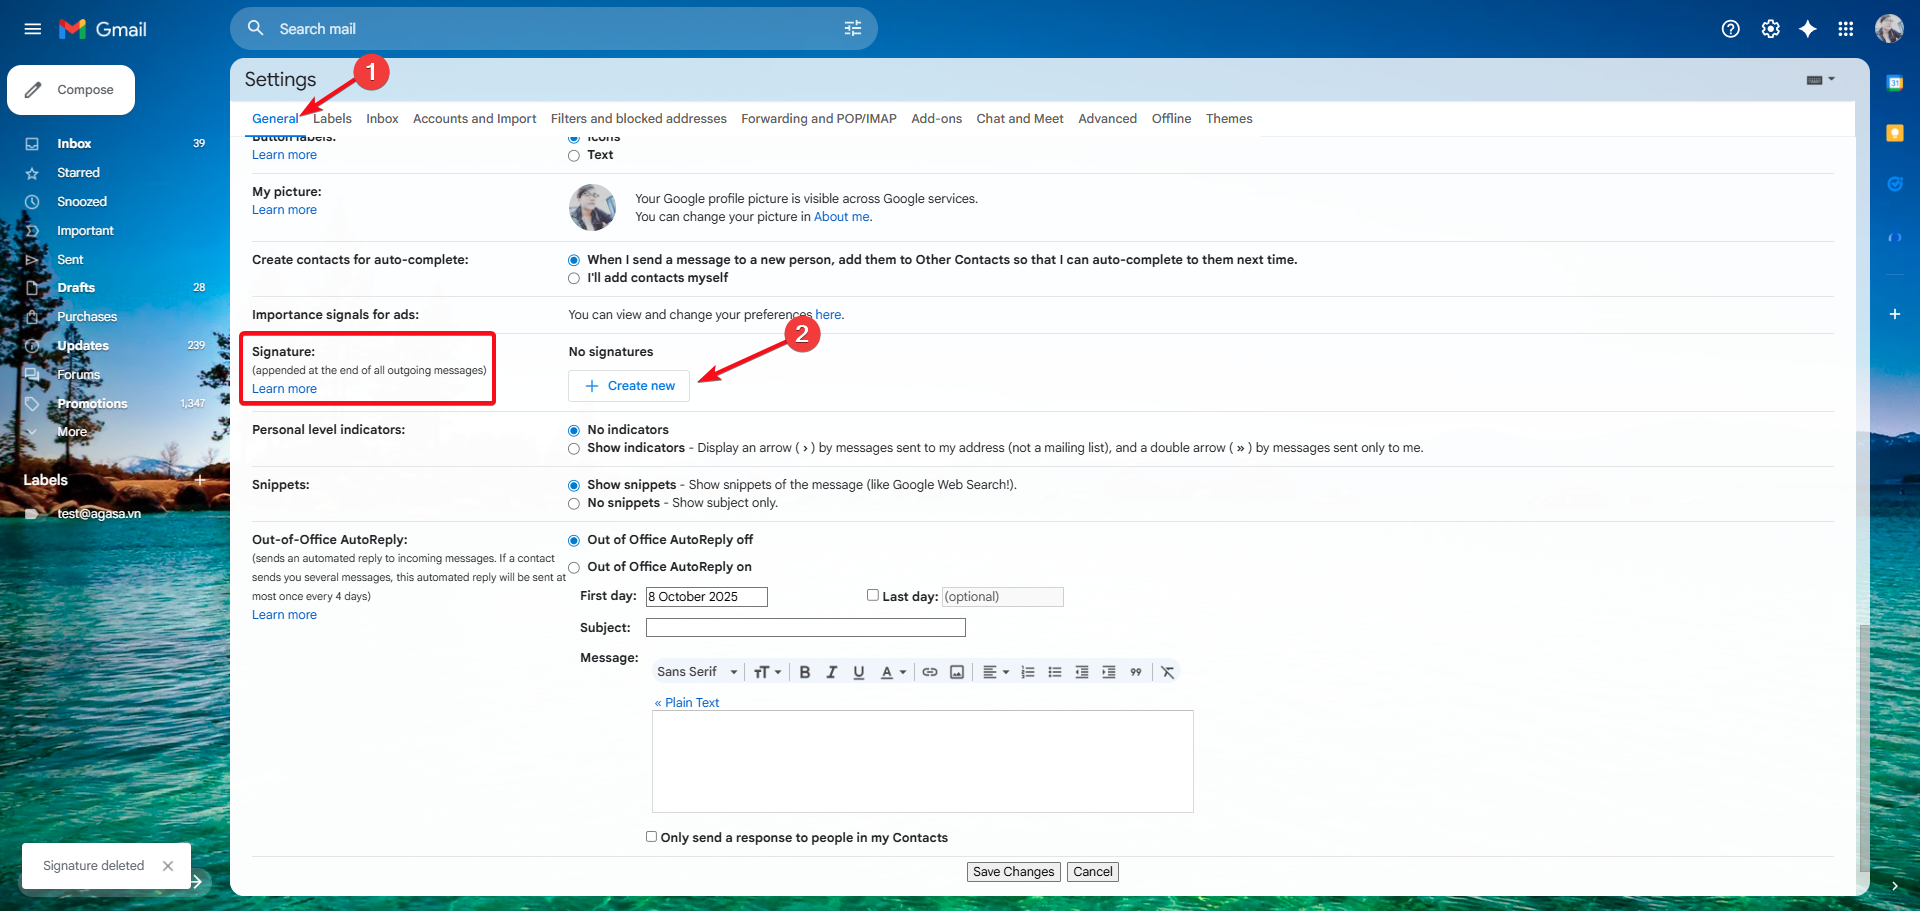Click the search options filter icon

852,29
